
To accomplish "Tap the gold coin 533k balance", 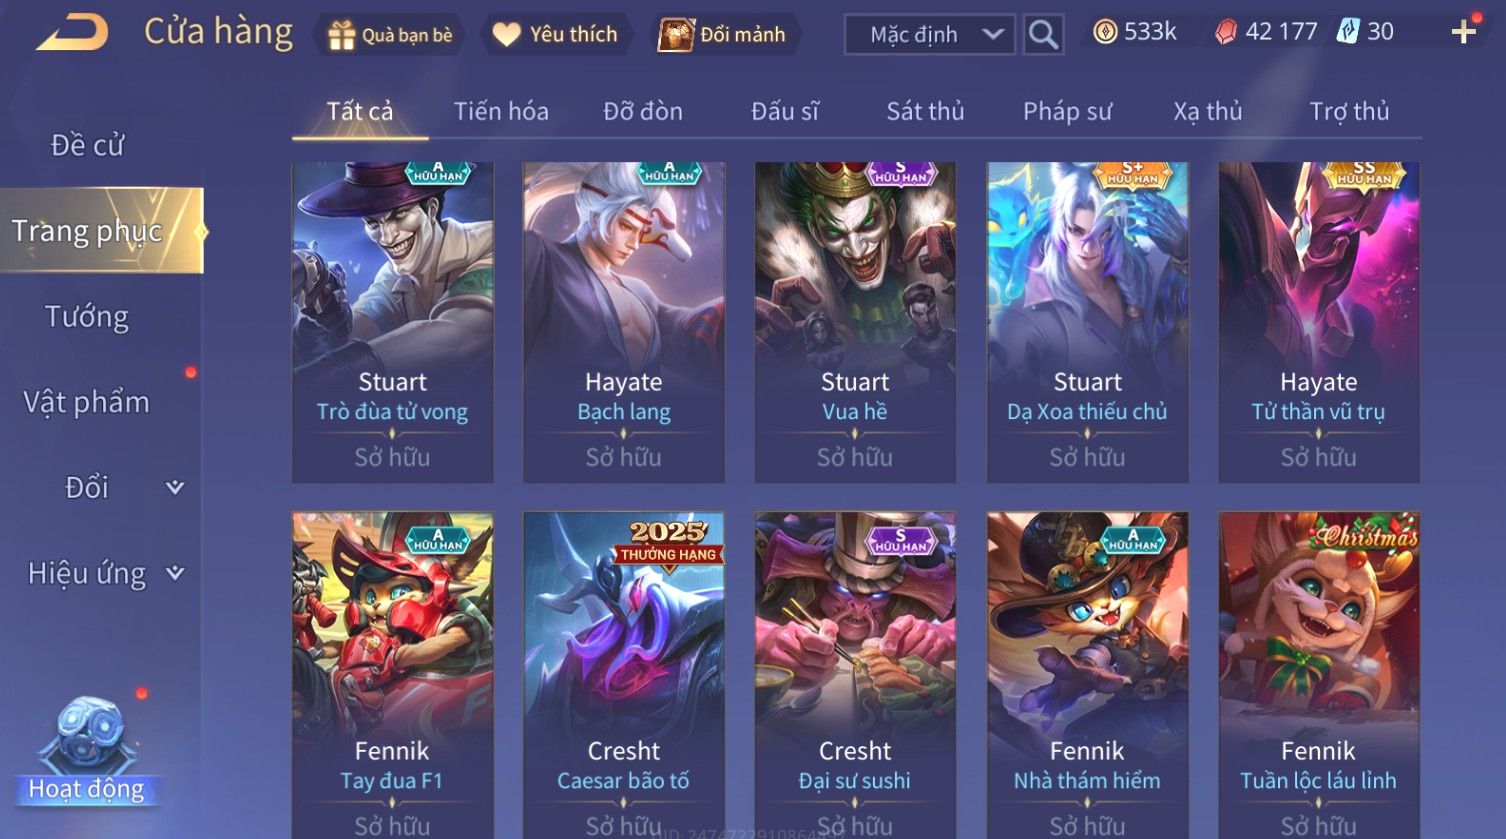I will click(x=1135, y=32).
